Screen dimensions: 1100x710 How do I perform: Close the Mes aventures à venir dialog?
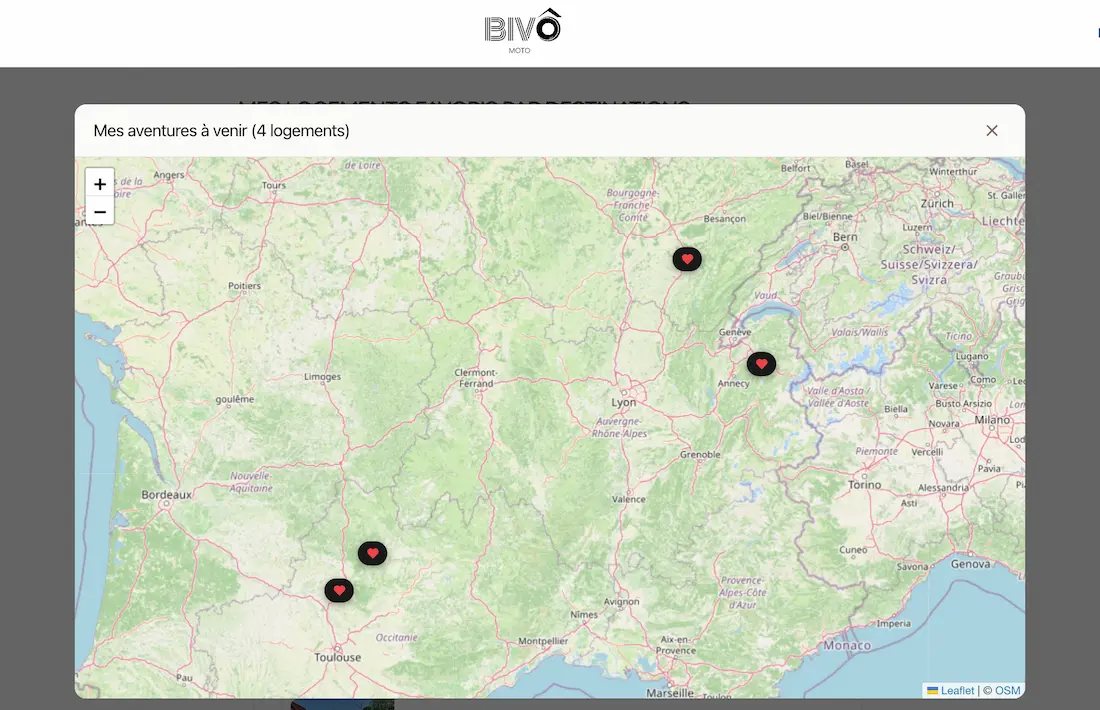pyautogui.click(x=991, y=130)
